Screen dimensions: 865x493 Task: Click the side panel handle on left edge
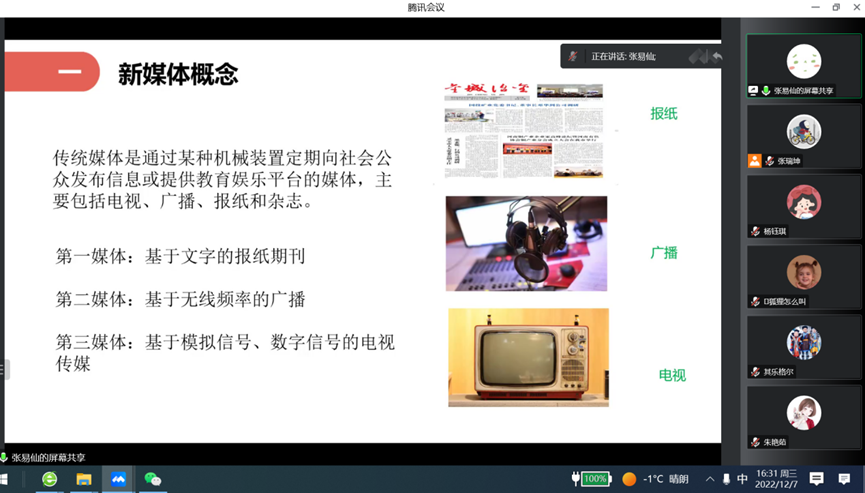tap(3, 369)
